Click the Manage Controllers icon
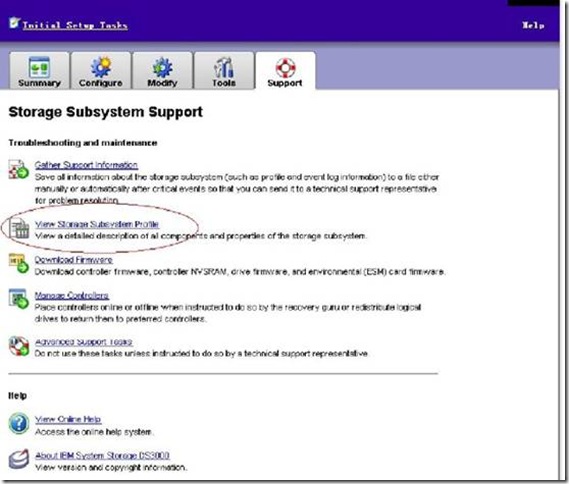Image resolution: width=569 pixels, height=484 pixels. pyautogui.click(x=19, y=299)
